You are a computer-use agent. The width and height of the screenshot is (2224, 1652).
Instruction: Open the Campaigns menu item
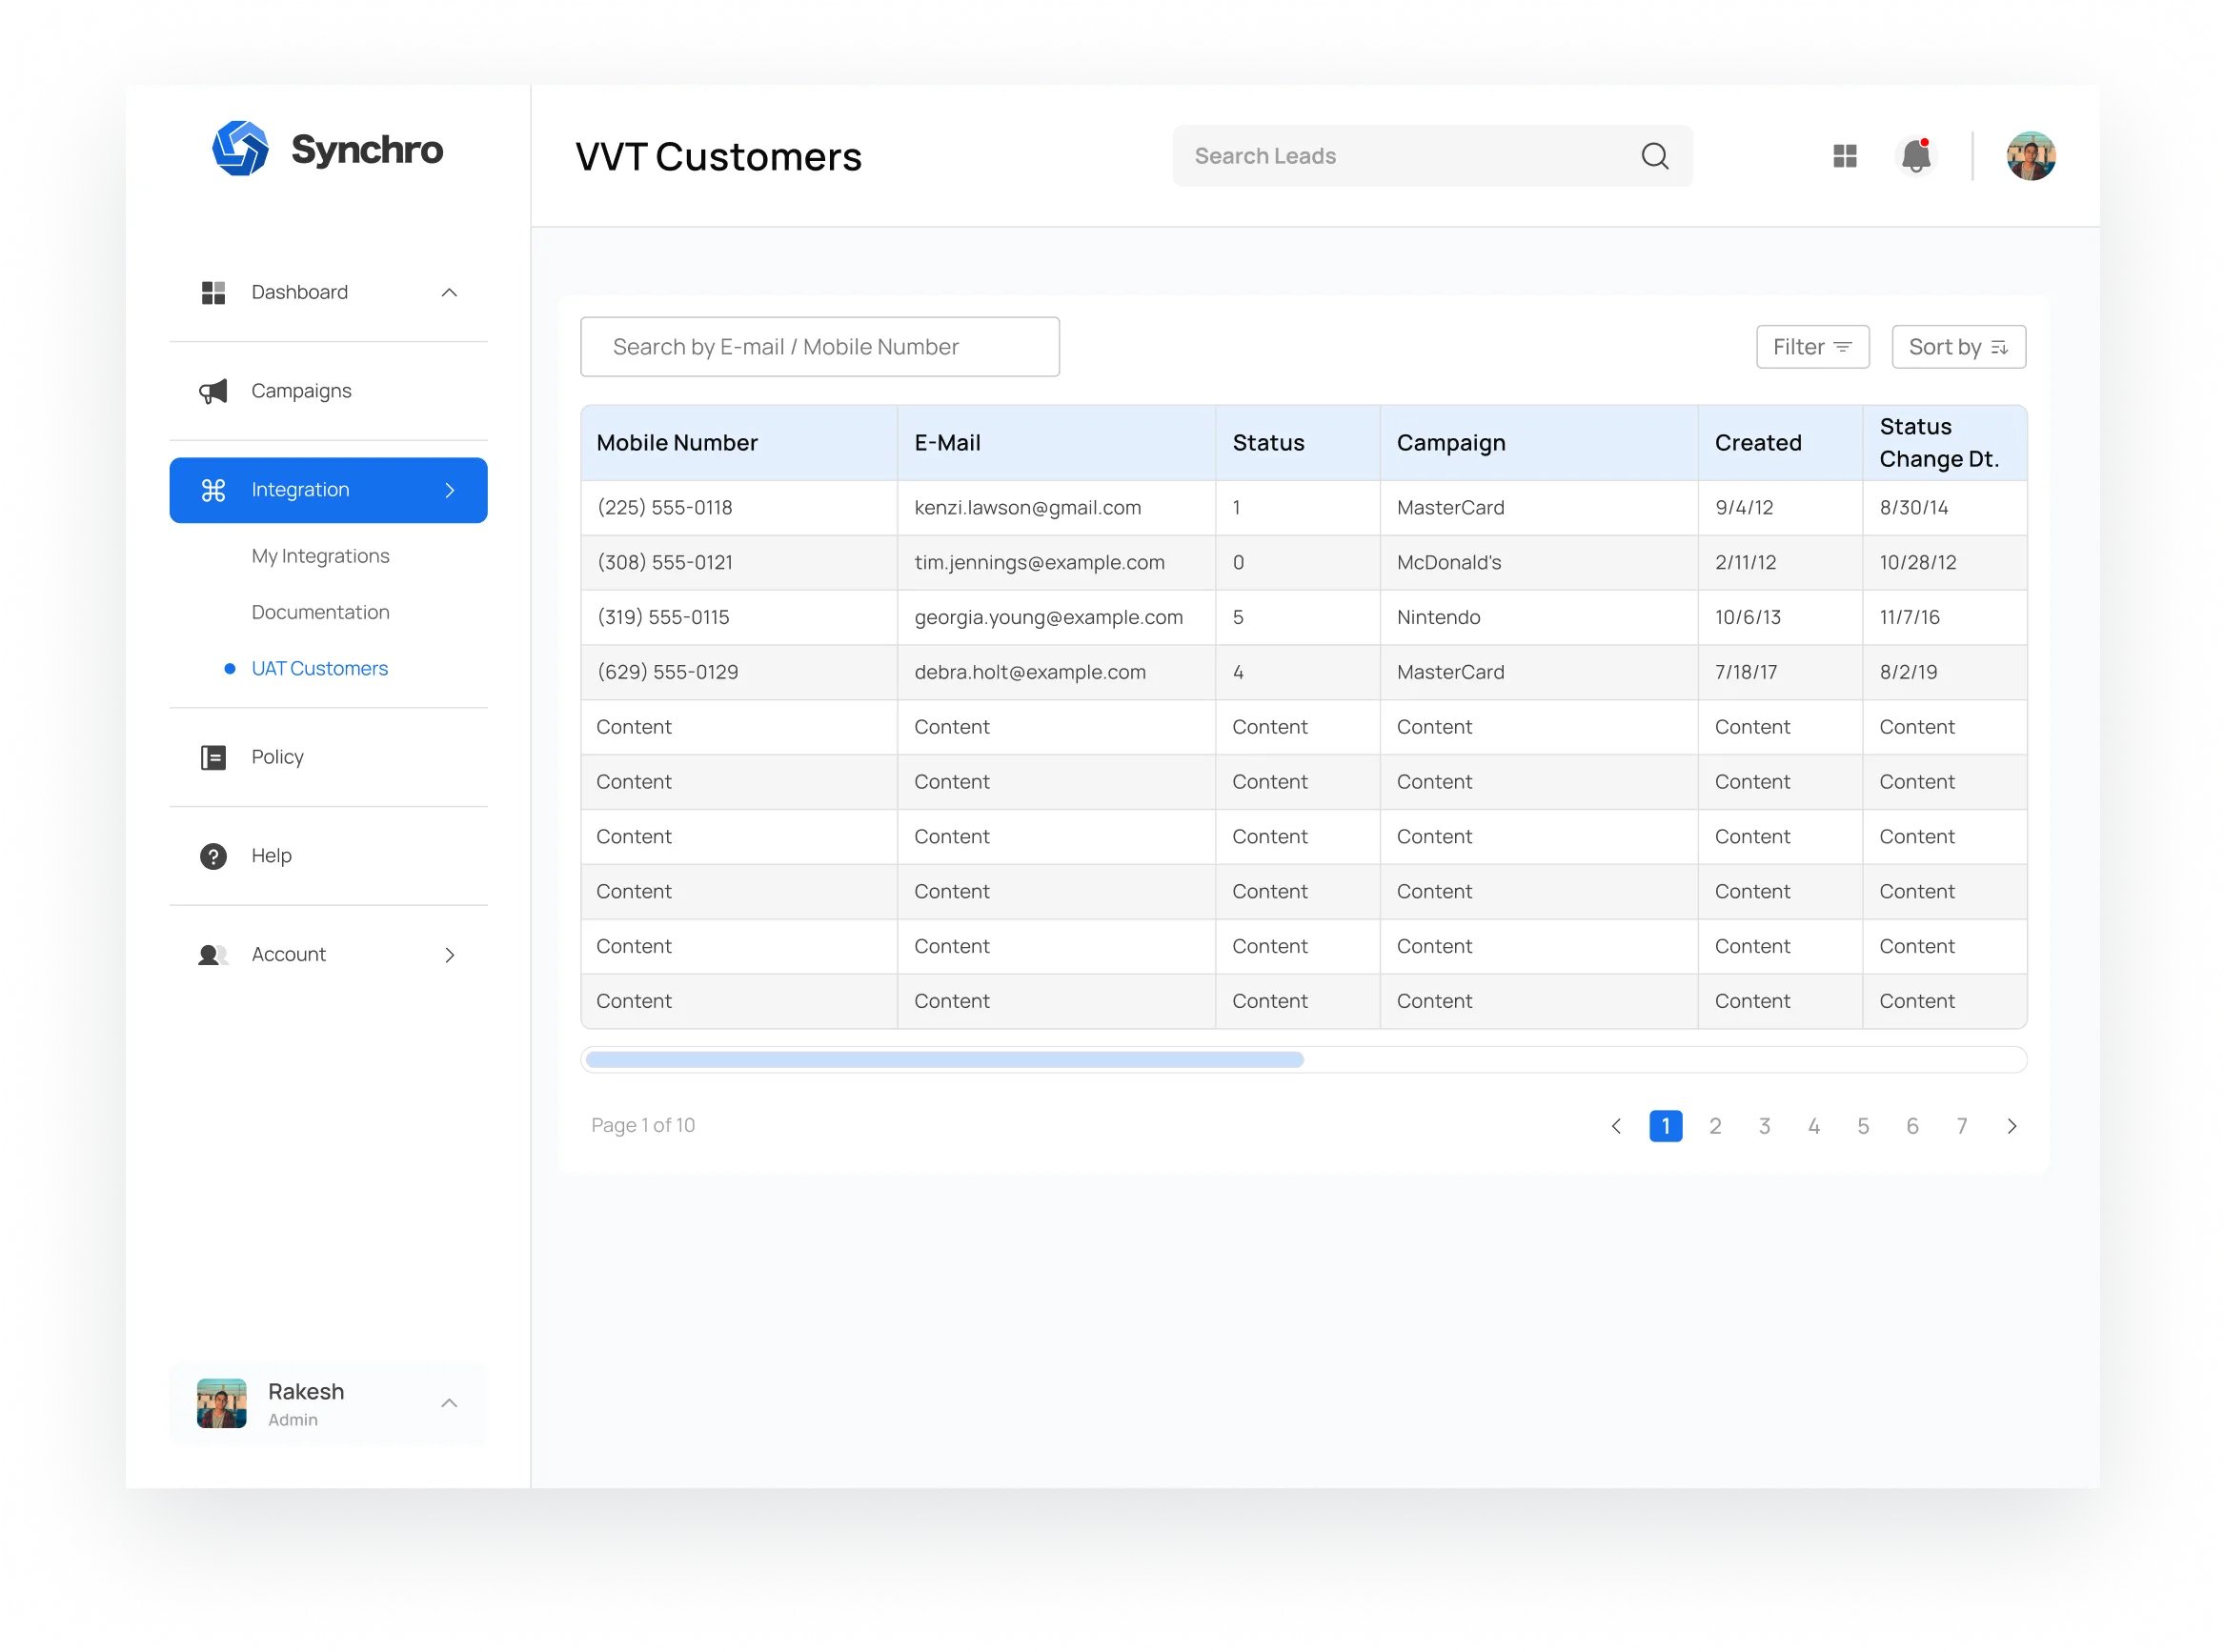pos(328,391)
